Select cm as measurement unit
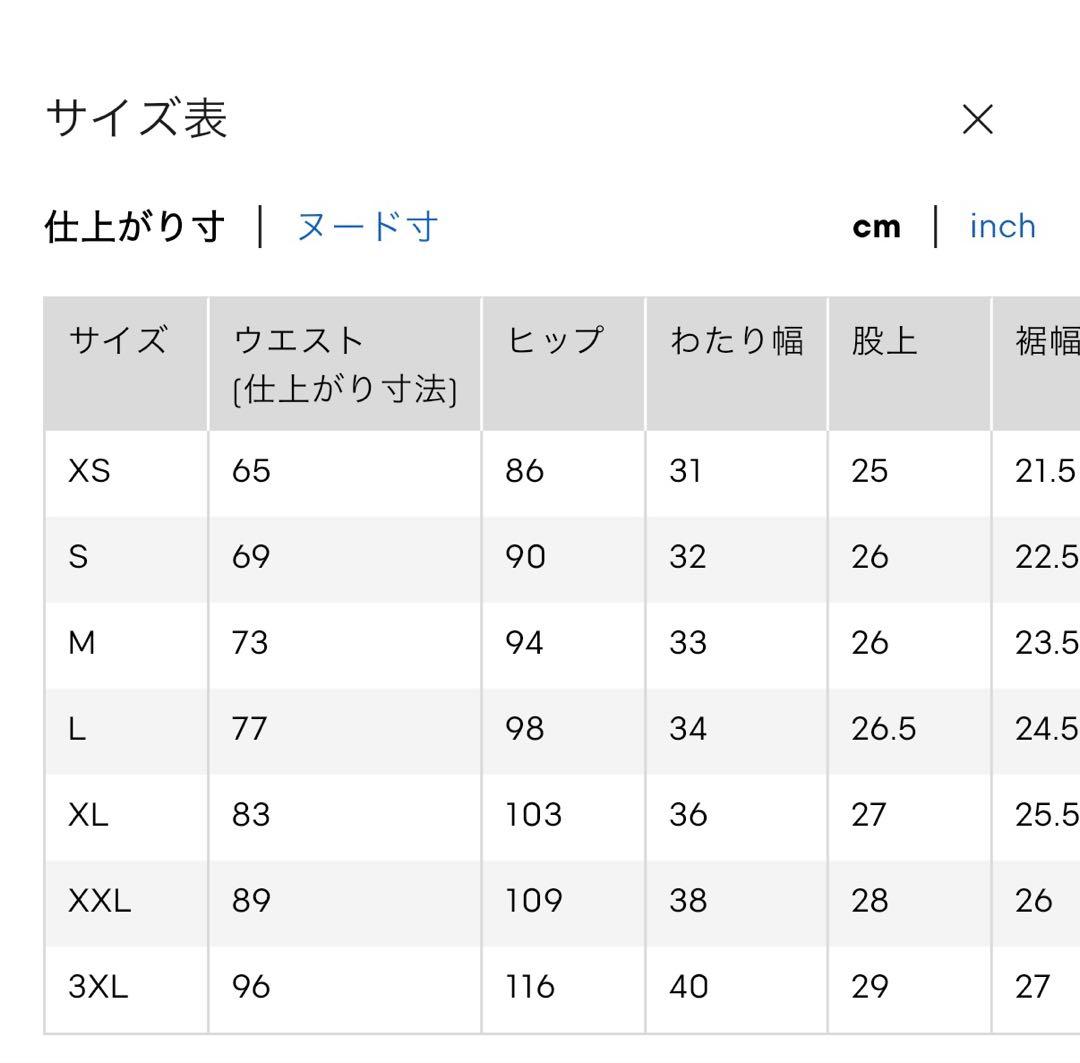Screen dimensions: 1080x1063 [876, 227]
